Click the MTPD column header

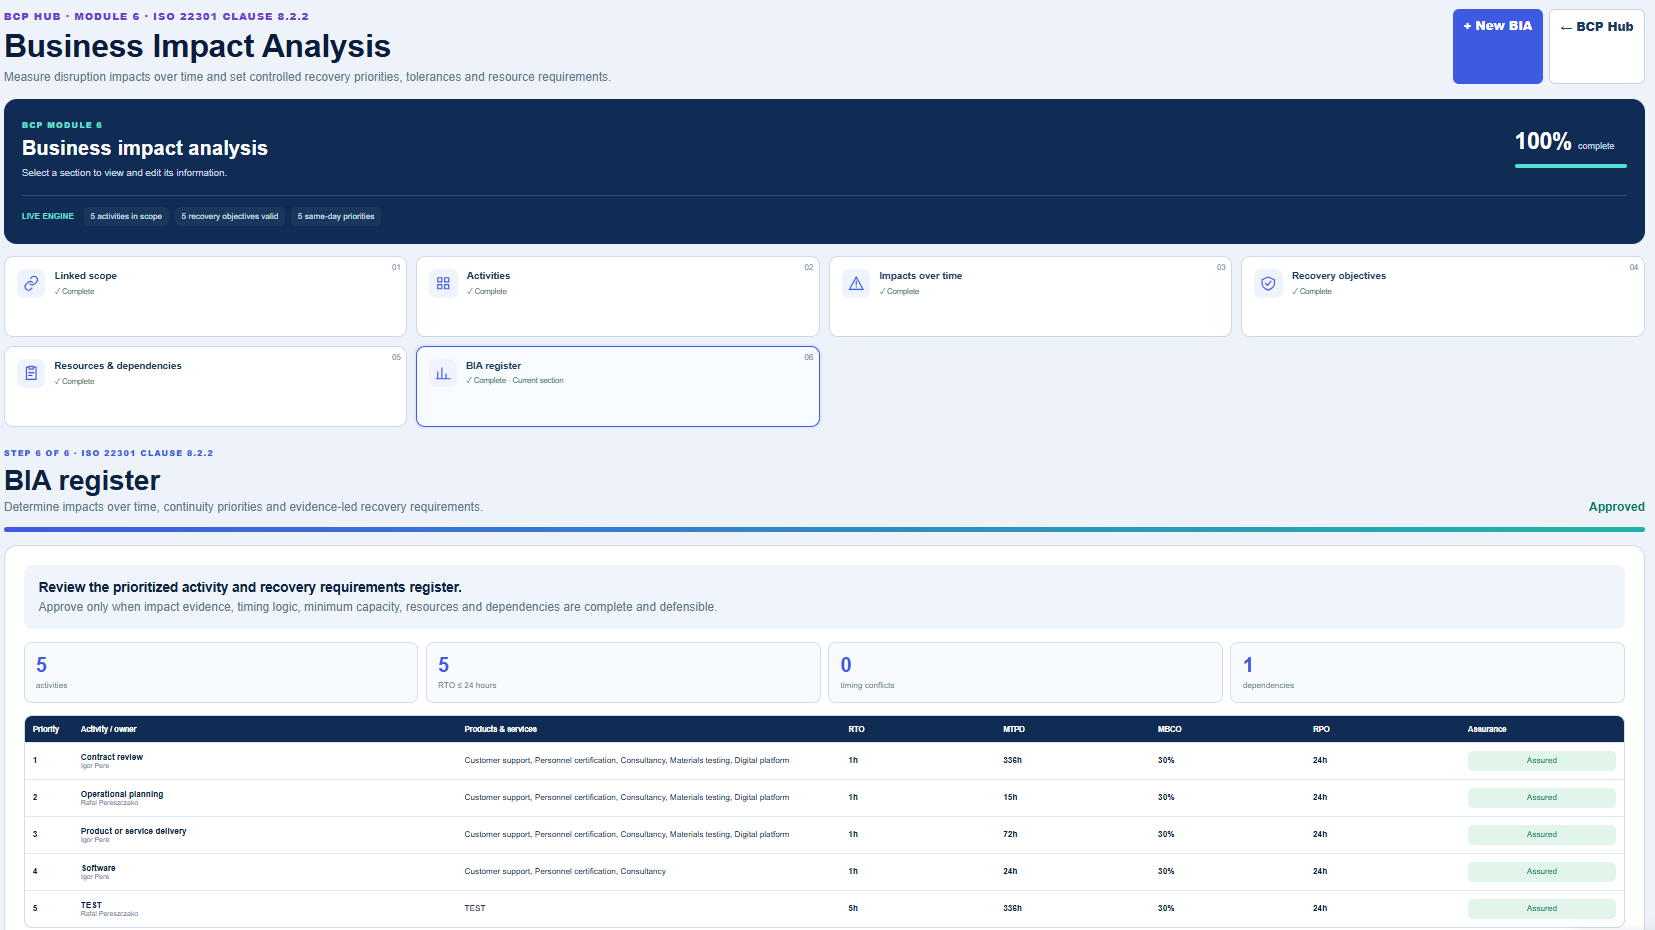click(1014, 729)
